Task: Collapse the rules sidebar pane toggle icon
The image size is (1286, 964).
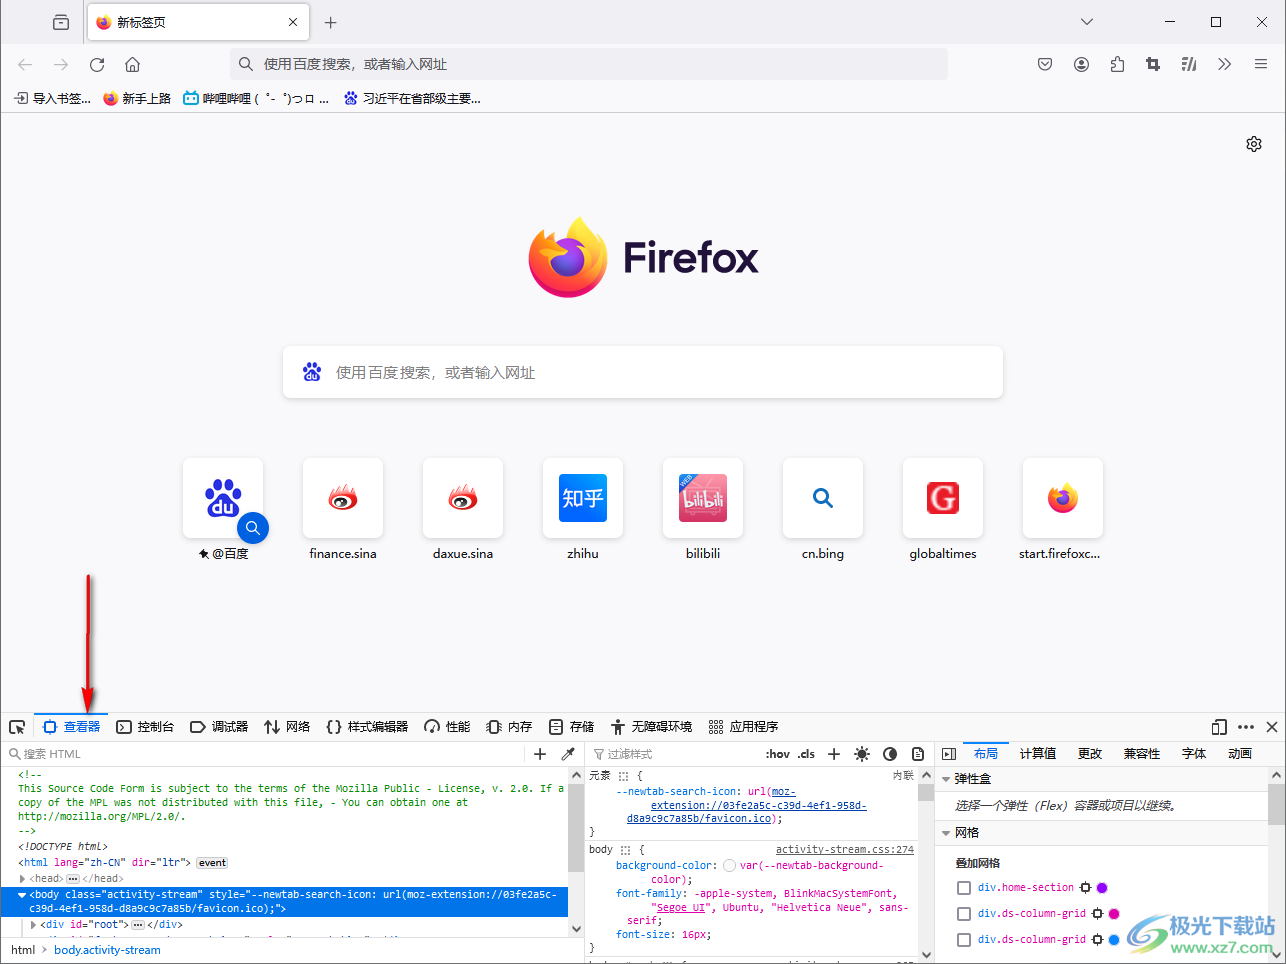Action: point(949,754)
